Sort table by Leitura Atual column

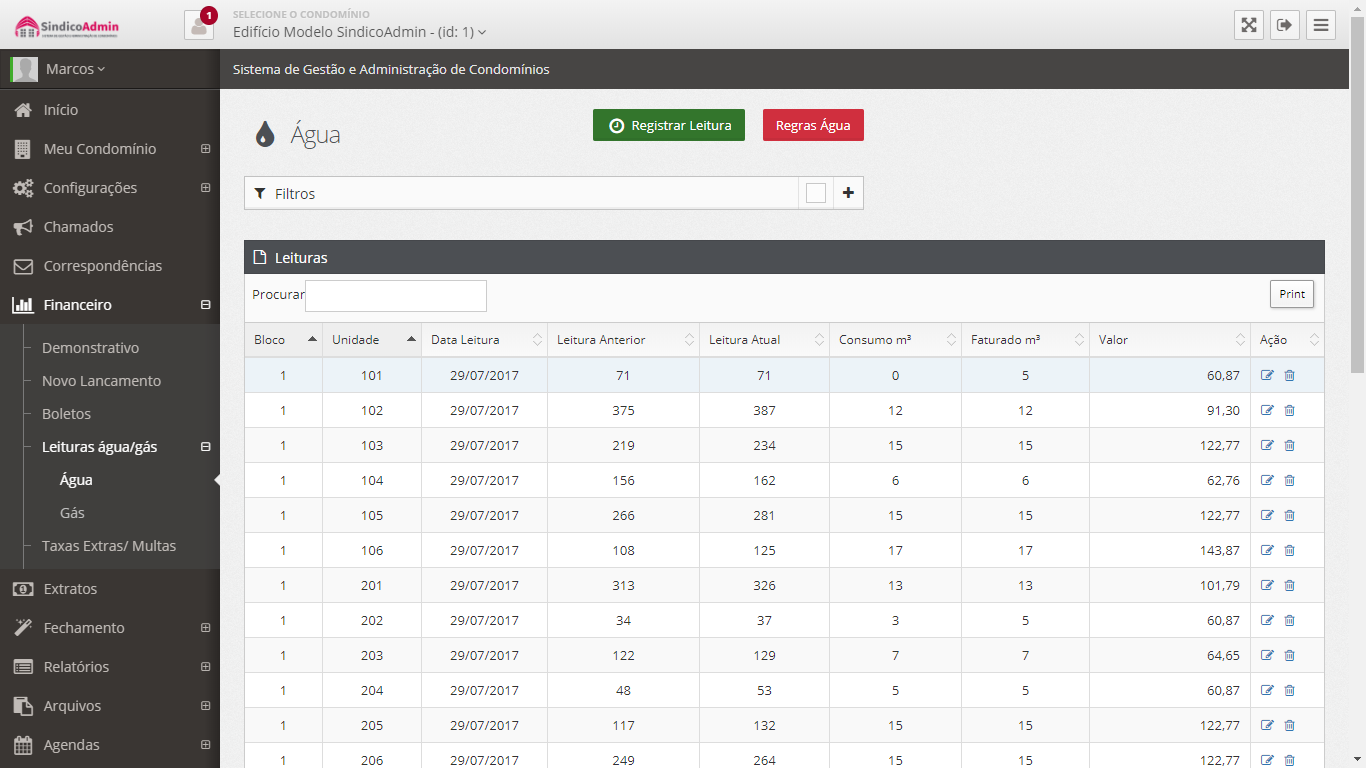pyautogui.click(x=765, y=340)
